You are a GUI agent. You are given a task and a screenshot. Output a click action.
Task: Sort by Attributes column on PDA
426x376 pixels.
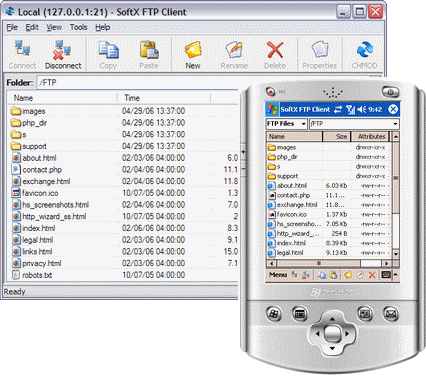(x=370, y=136)
